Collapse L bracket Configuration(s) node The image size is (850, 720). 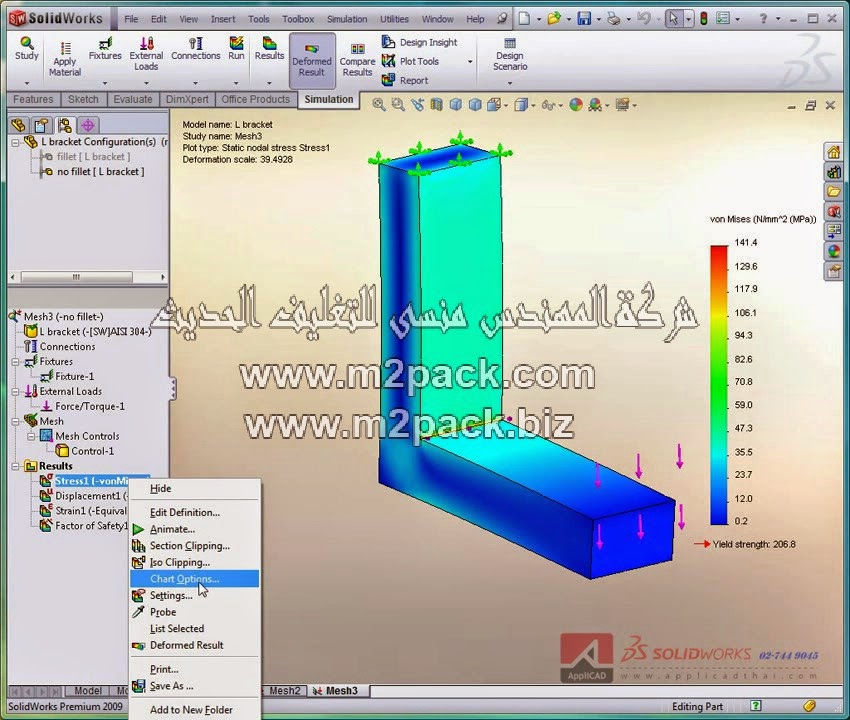click(16, 143)
